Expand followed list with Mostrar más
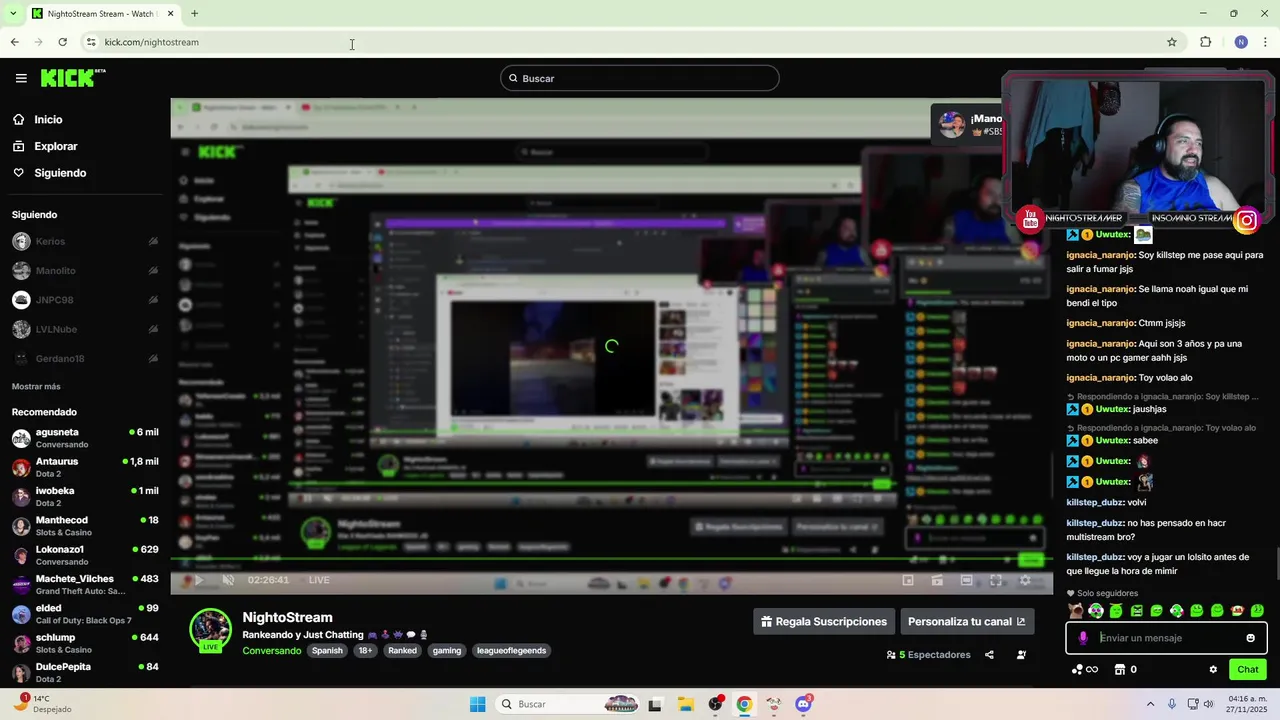This screenshot has width=1280, height=720. pos(36,386)
